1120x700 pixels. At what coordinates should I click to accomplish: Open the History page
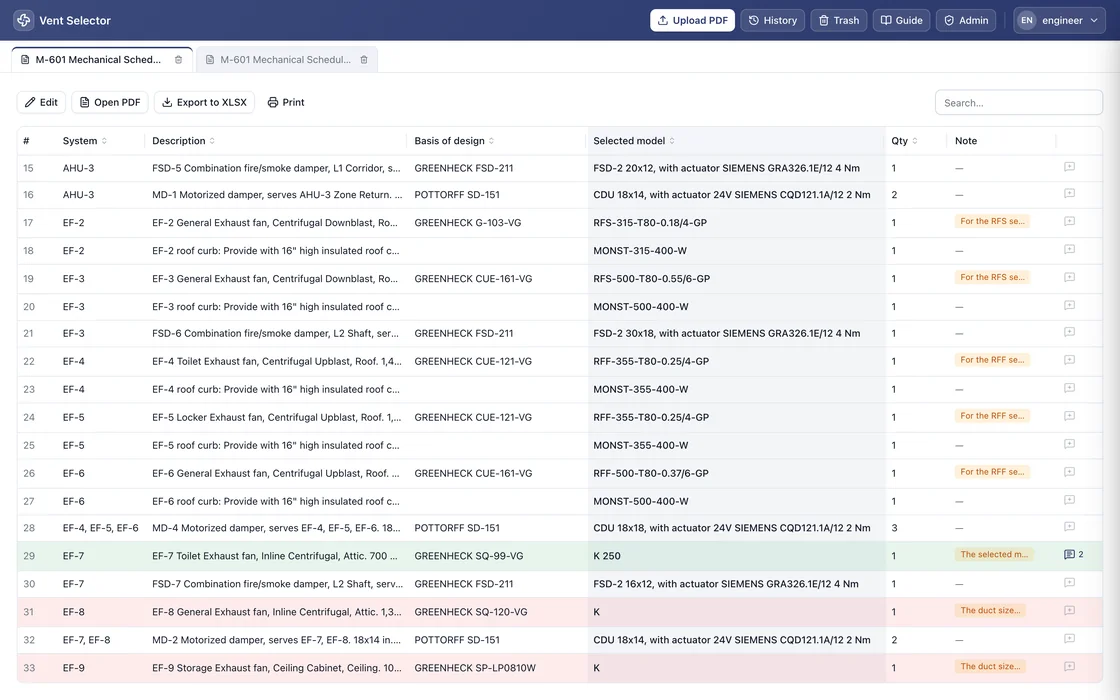(773, 21)
